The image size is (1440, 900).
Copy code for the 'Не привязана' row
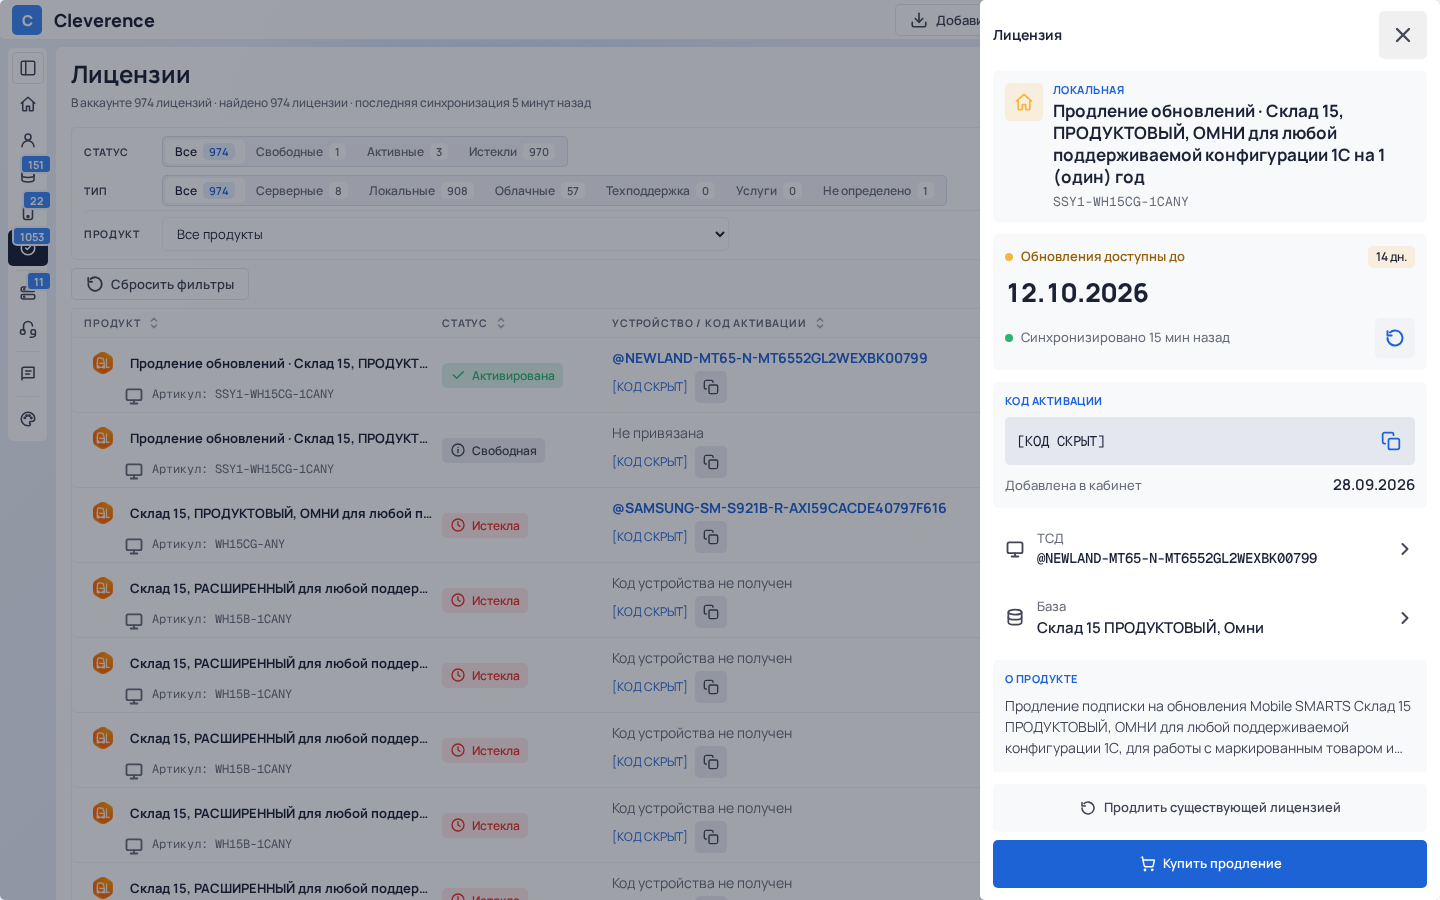711,462
